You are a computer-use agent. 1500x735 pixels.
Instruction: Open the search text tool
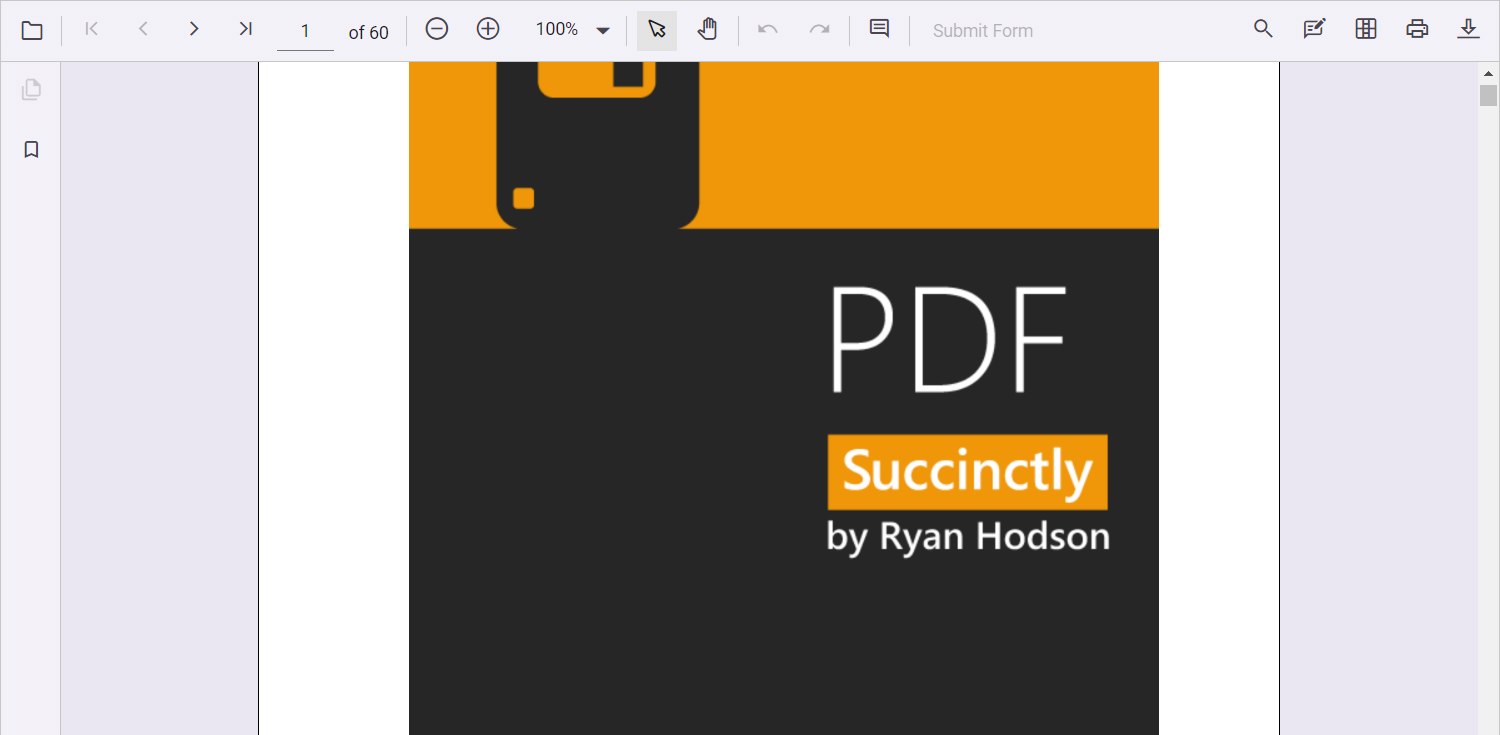click(x=1263, y=30)
